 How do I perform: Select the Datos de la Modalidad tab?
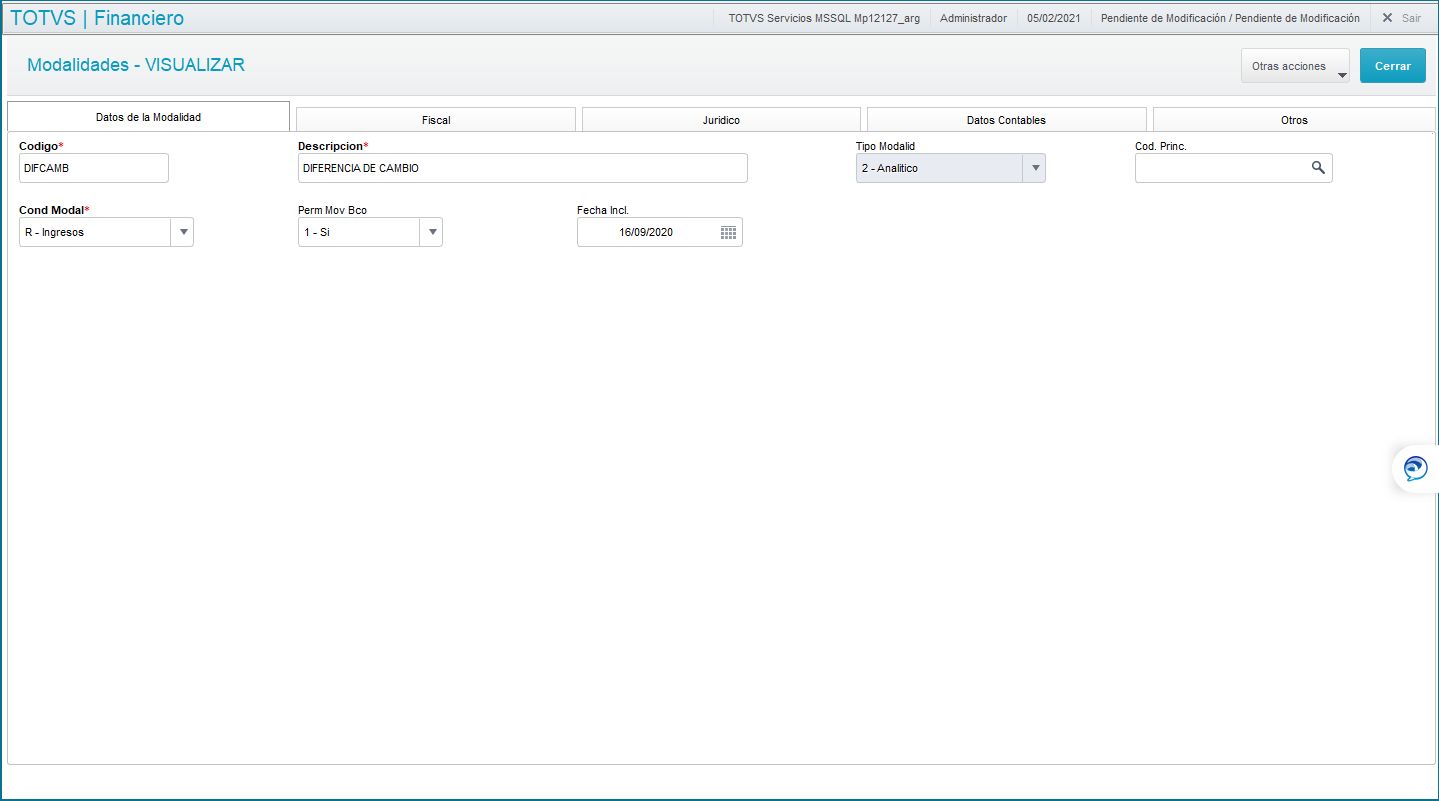tap(148, 117)
